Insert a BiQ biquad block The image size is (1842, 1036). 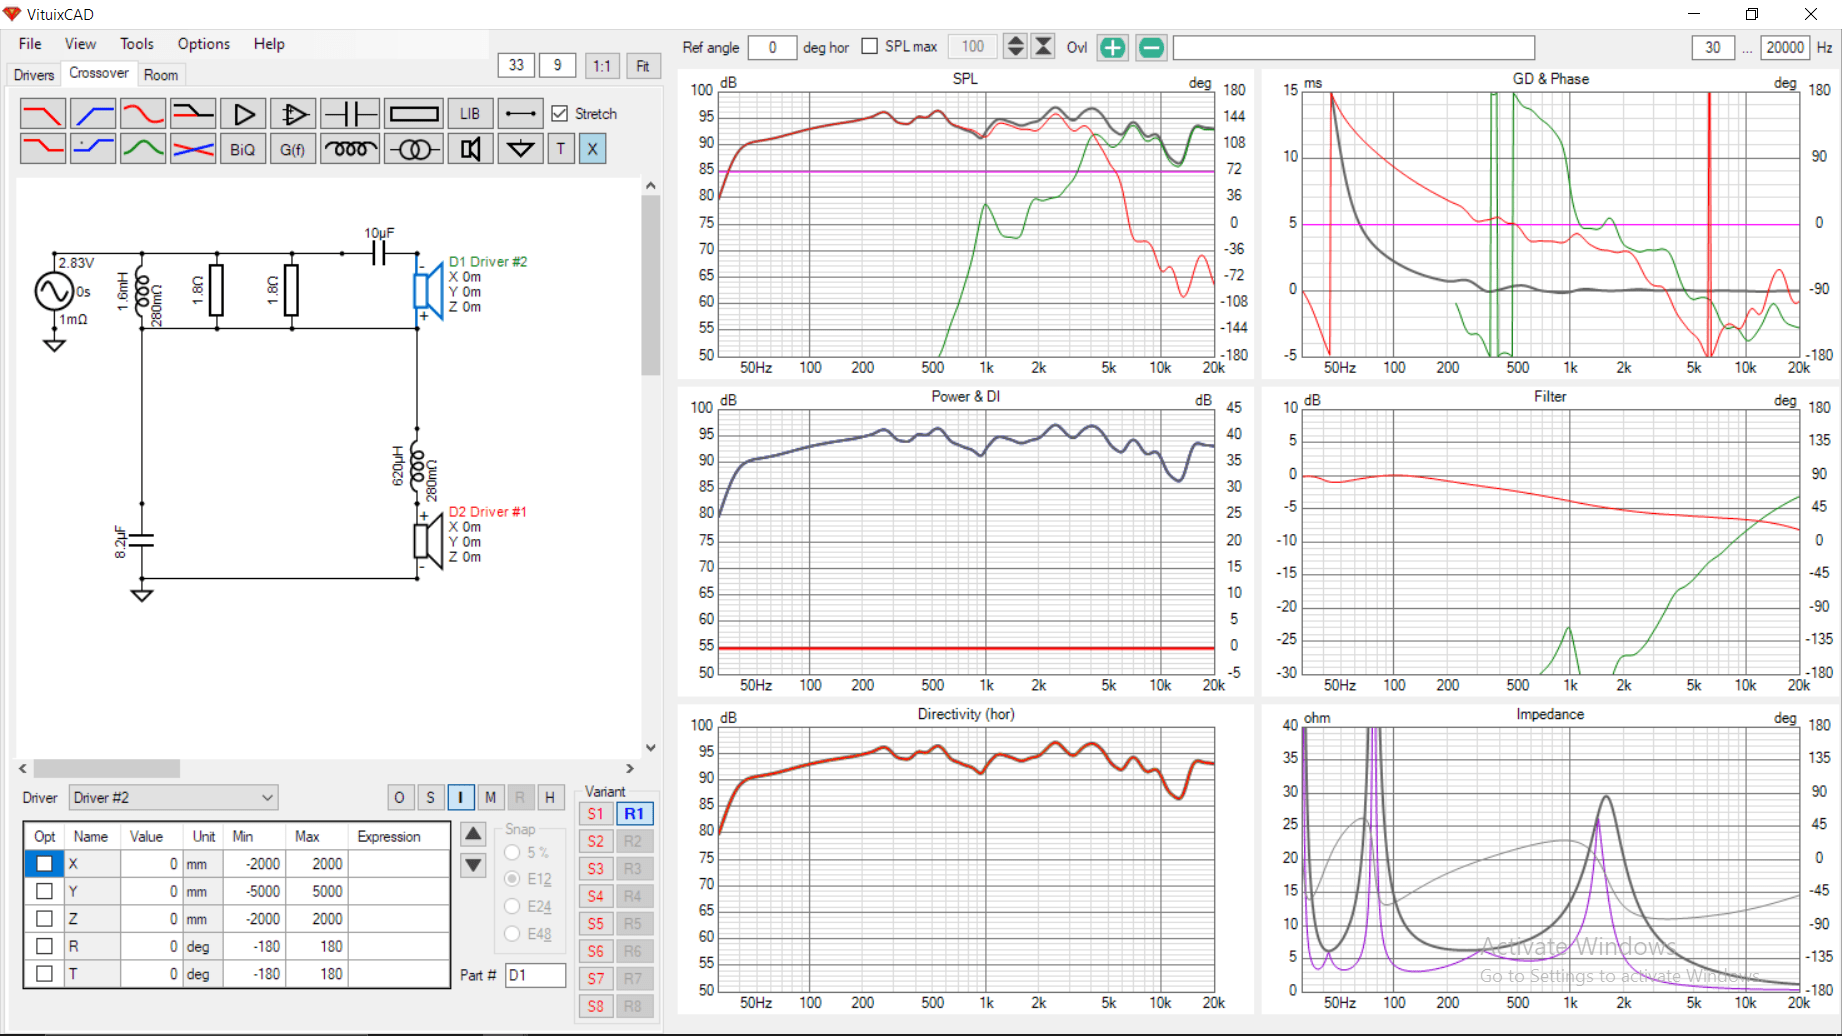tap(243, 149)
